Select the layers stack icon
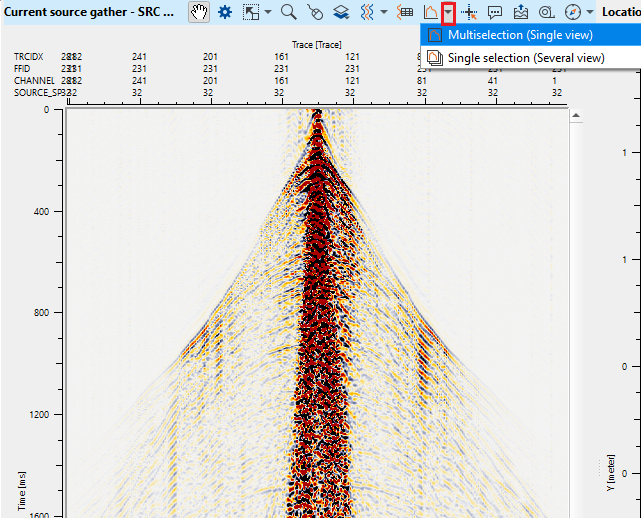The width and height of the screenshot is (641, 518). [x=341, y=12]
